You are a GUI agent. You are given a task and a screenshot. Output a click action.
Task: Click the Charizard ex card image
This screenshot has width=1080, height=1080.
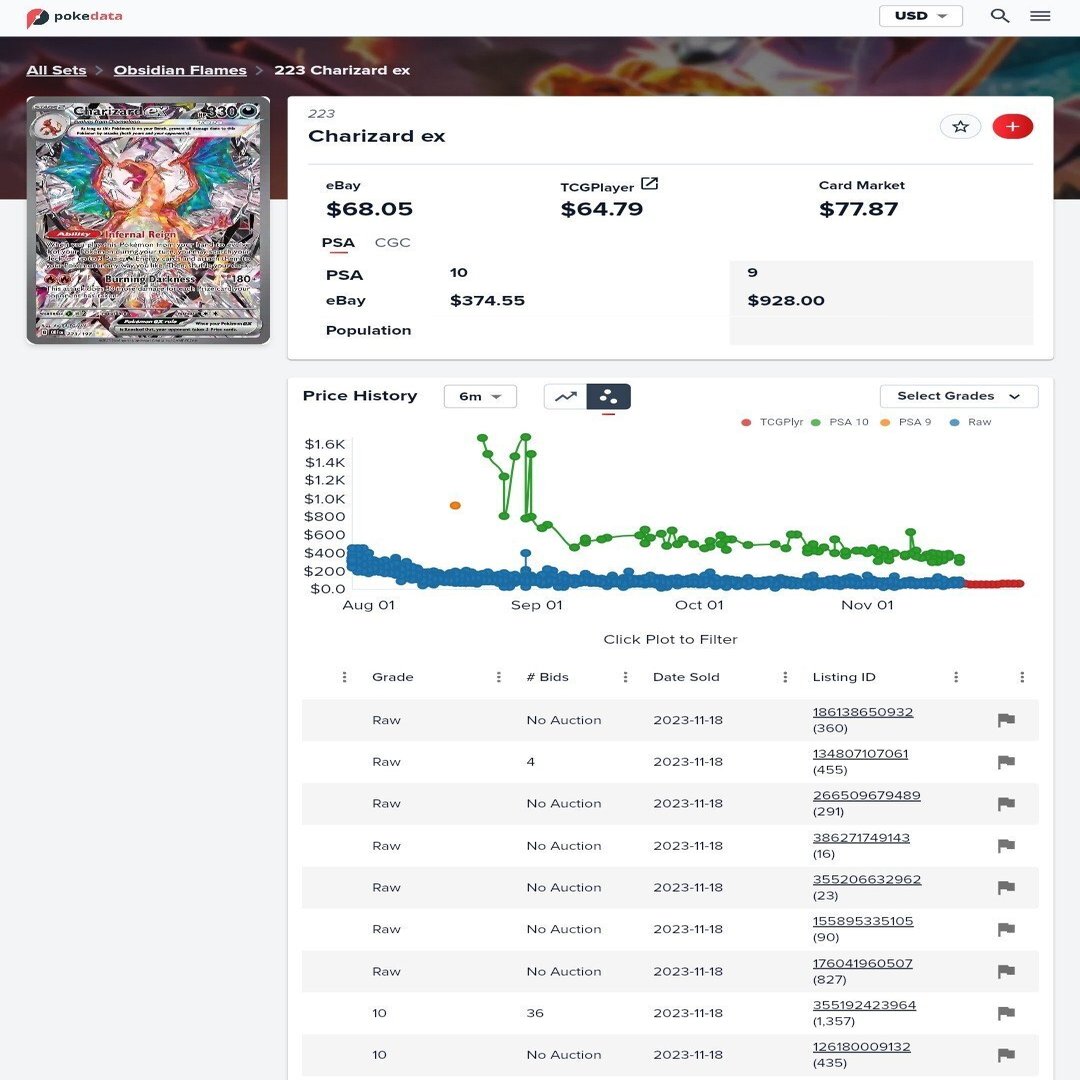tap(148, 220)
